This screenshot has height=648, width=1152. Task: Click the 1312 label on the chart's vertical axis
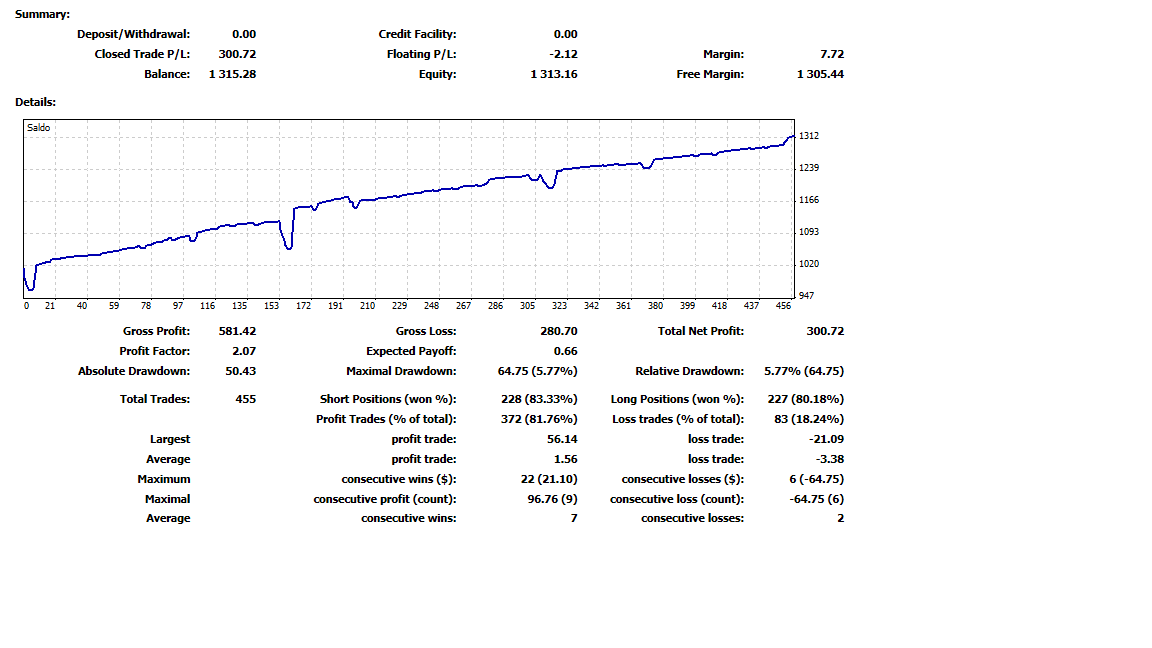(809, 136)
